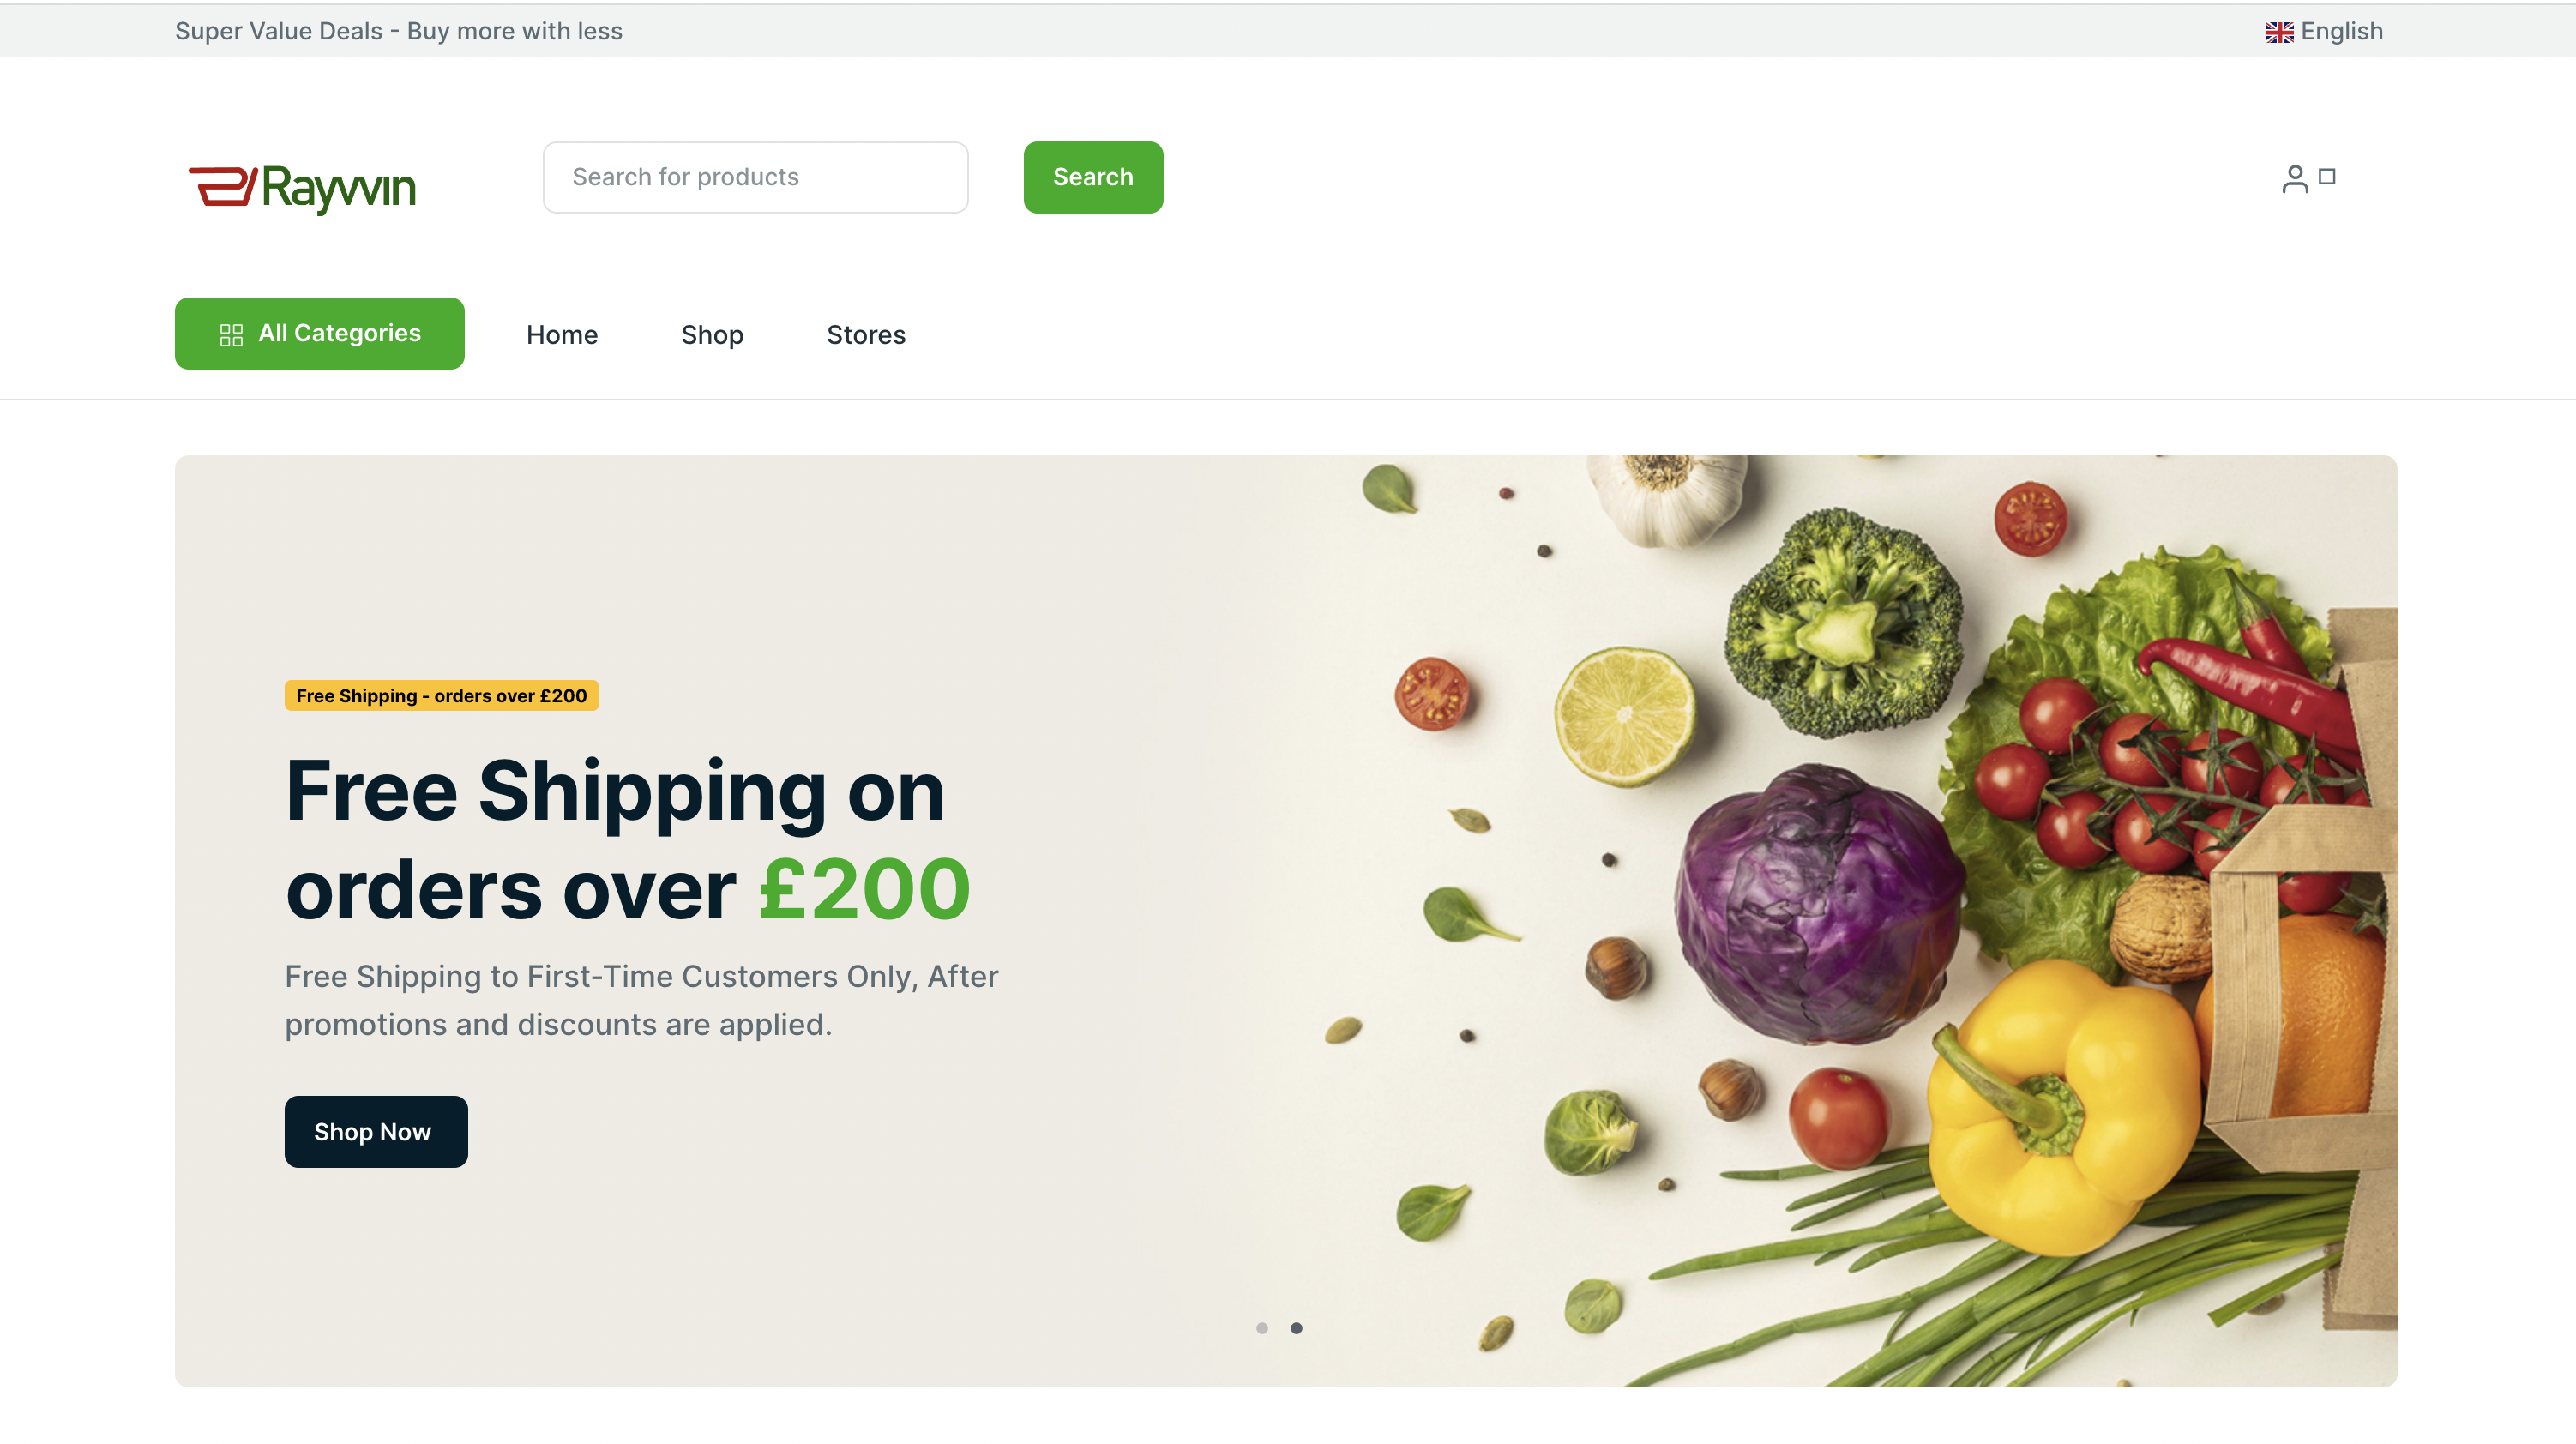Image resolution: width=2576 pixels, height=1444 pixels.
Task: Open the Shop nav item
Action: (712, 335)
